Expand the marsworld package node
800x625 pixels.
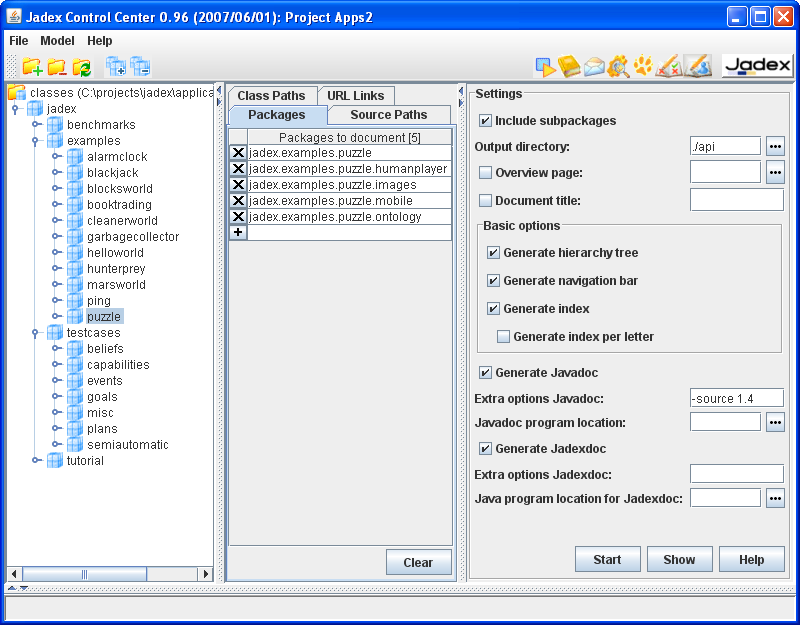pos(57,285)
